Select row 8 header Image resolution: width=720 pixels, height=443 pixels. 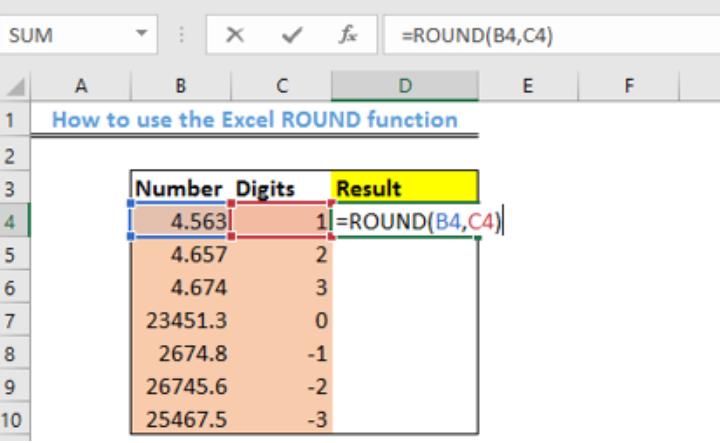[15, 354]
